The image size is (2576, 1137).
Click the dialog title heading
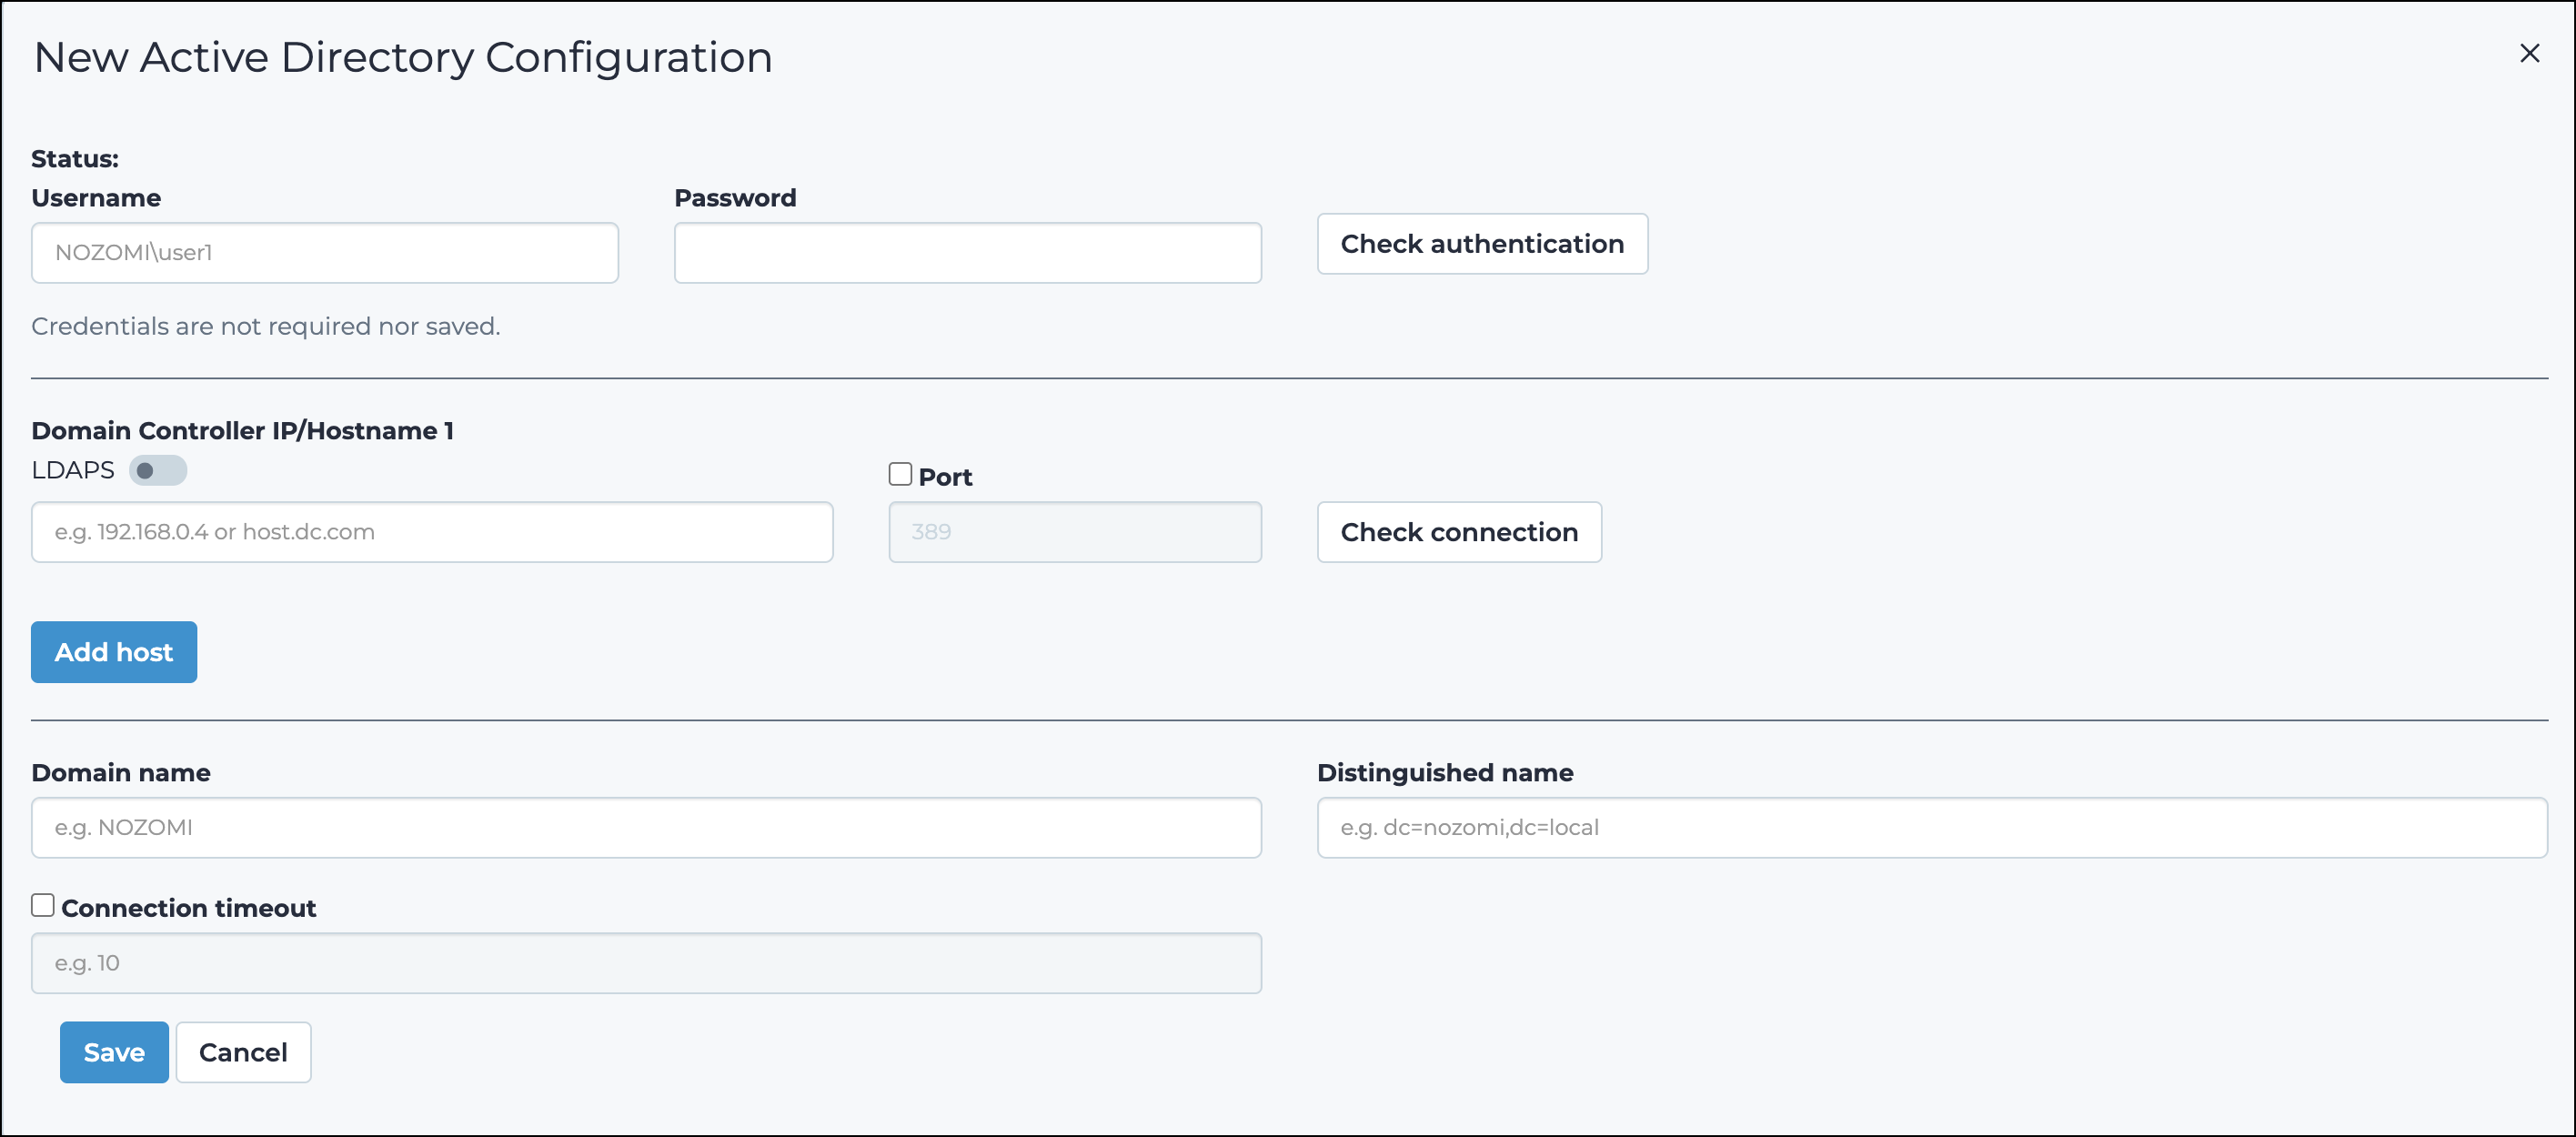pos(403,58)
